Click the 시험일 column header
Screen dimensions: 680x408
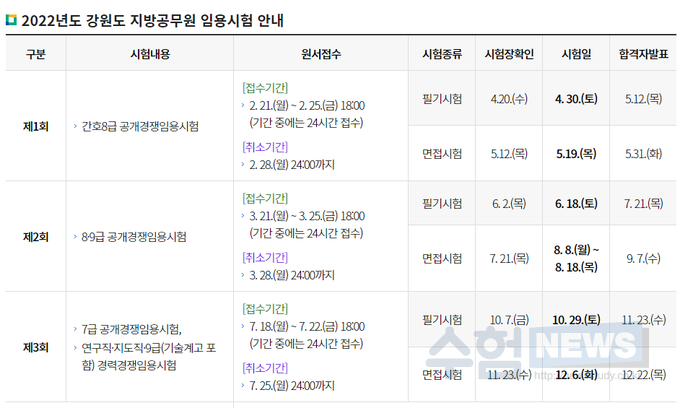point(576,54)
